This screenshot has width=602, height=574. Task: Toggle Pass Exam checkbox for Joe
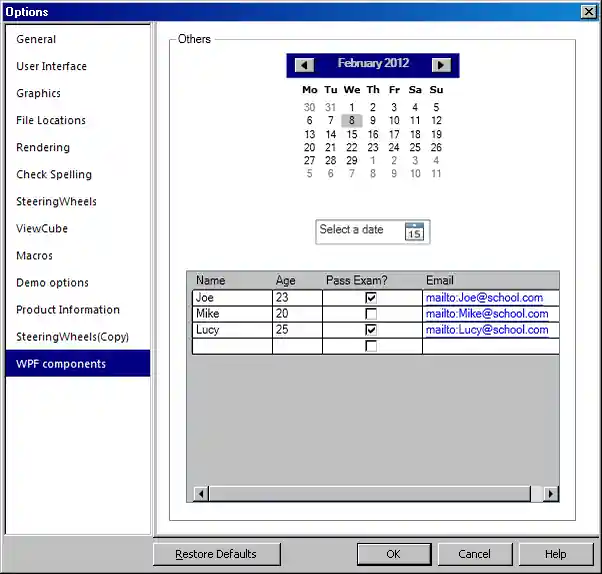tap(371, 298)
